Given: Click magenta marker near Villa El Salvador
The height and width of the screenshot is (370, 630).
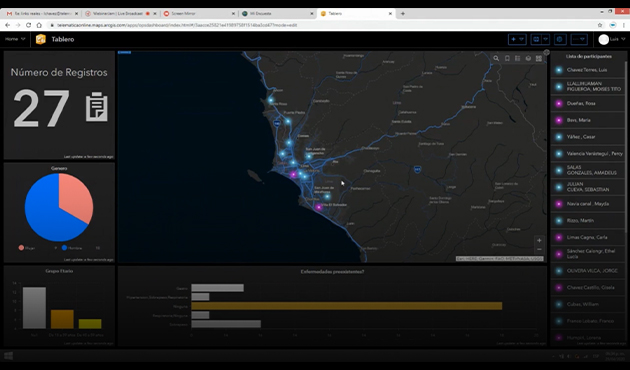Looking at the screenshot, I should (319, 207).
